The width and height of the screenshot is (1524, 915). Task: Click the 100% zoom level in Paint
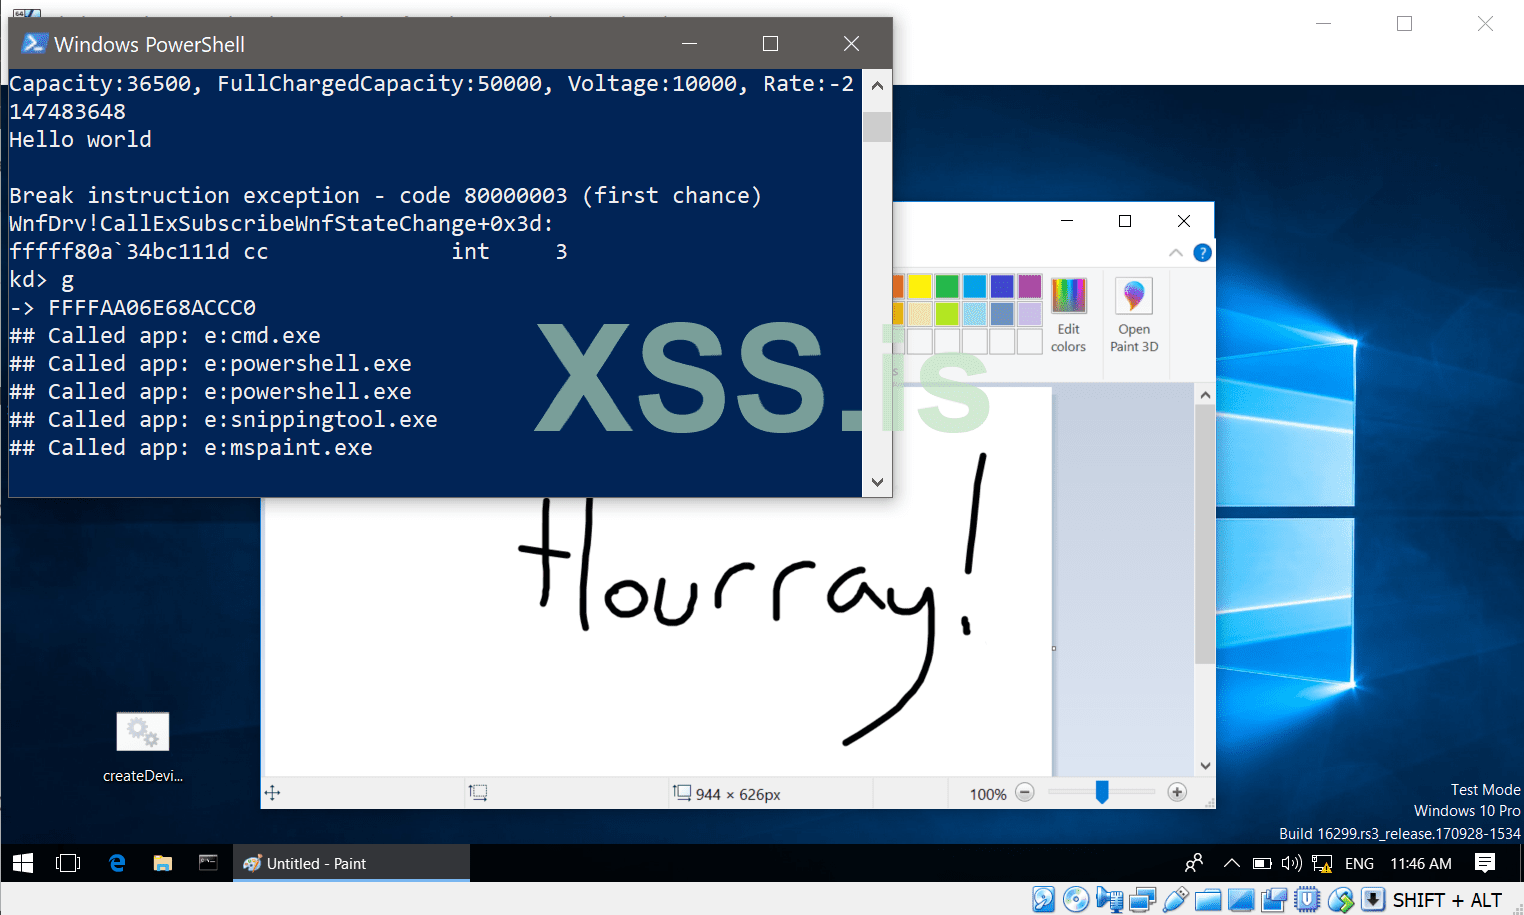coord(988,794)
